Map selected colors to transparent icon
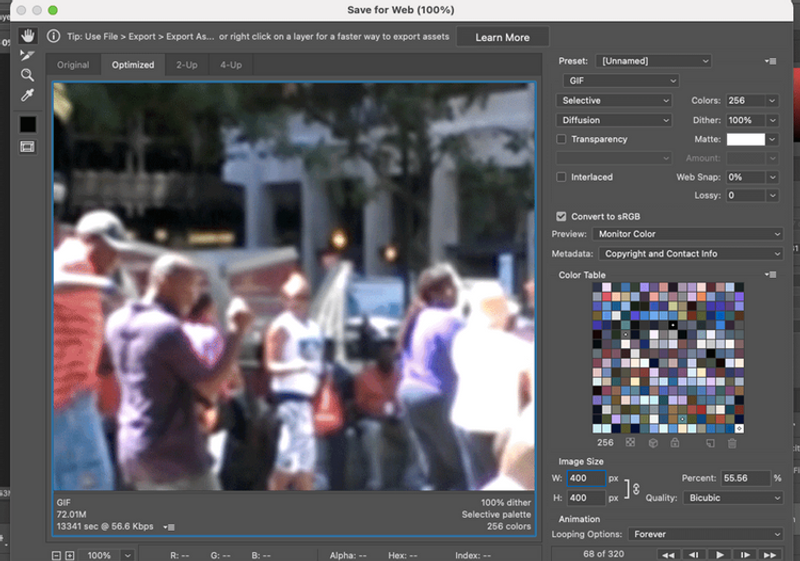Screen dimensions: 800x561 (x=630, y=443)
